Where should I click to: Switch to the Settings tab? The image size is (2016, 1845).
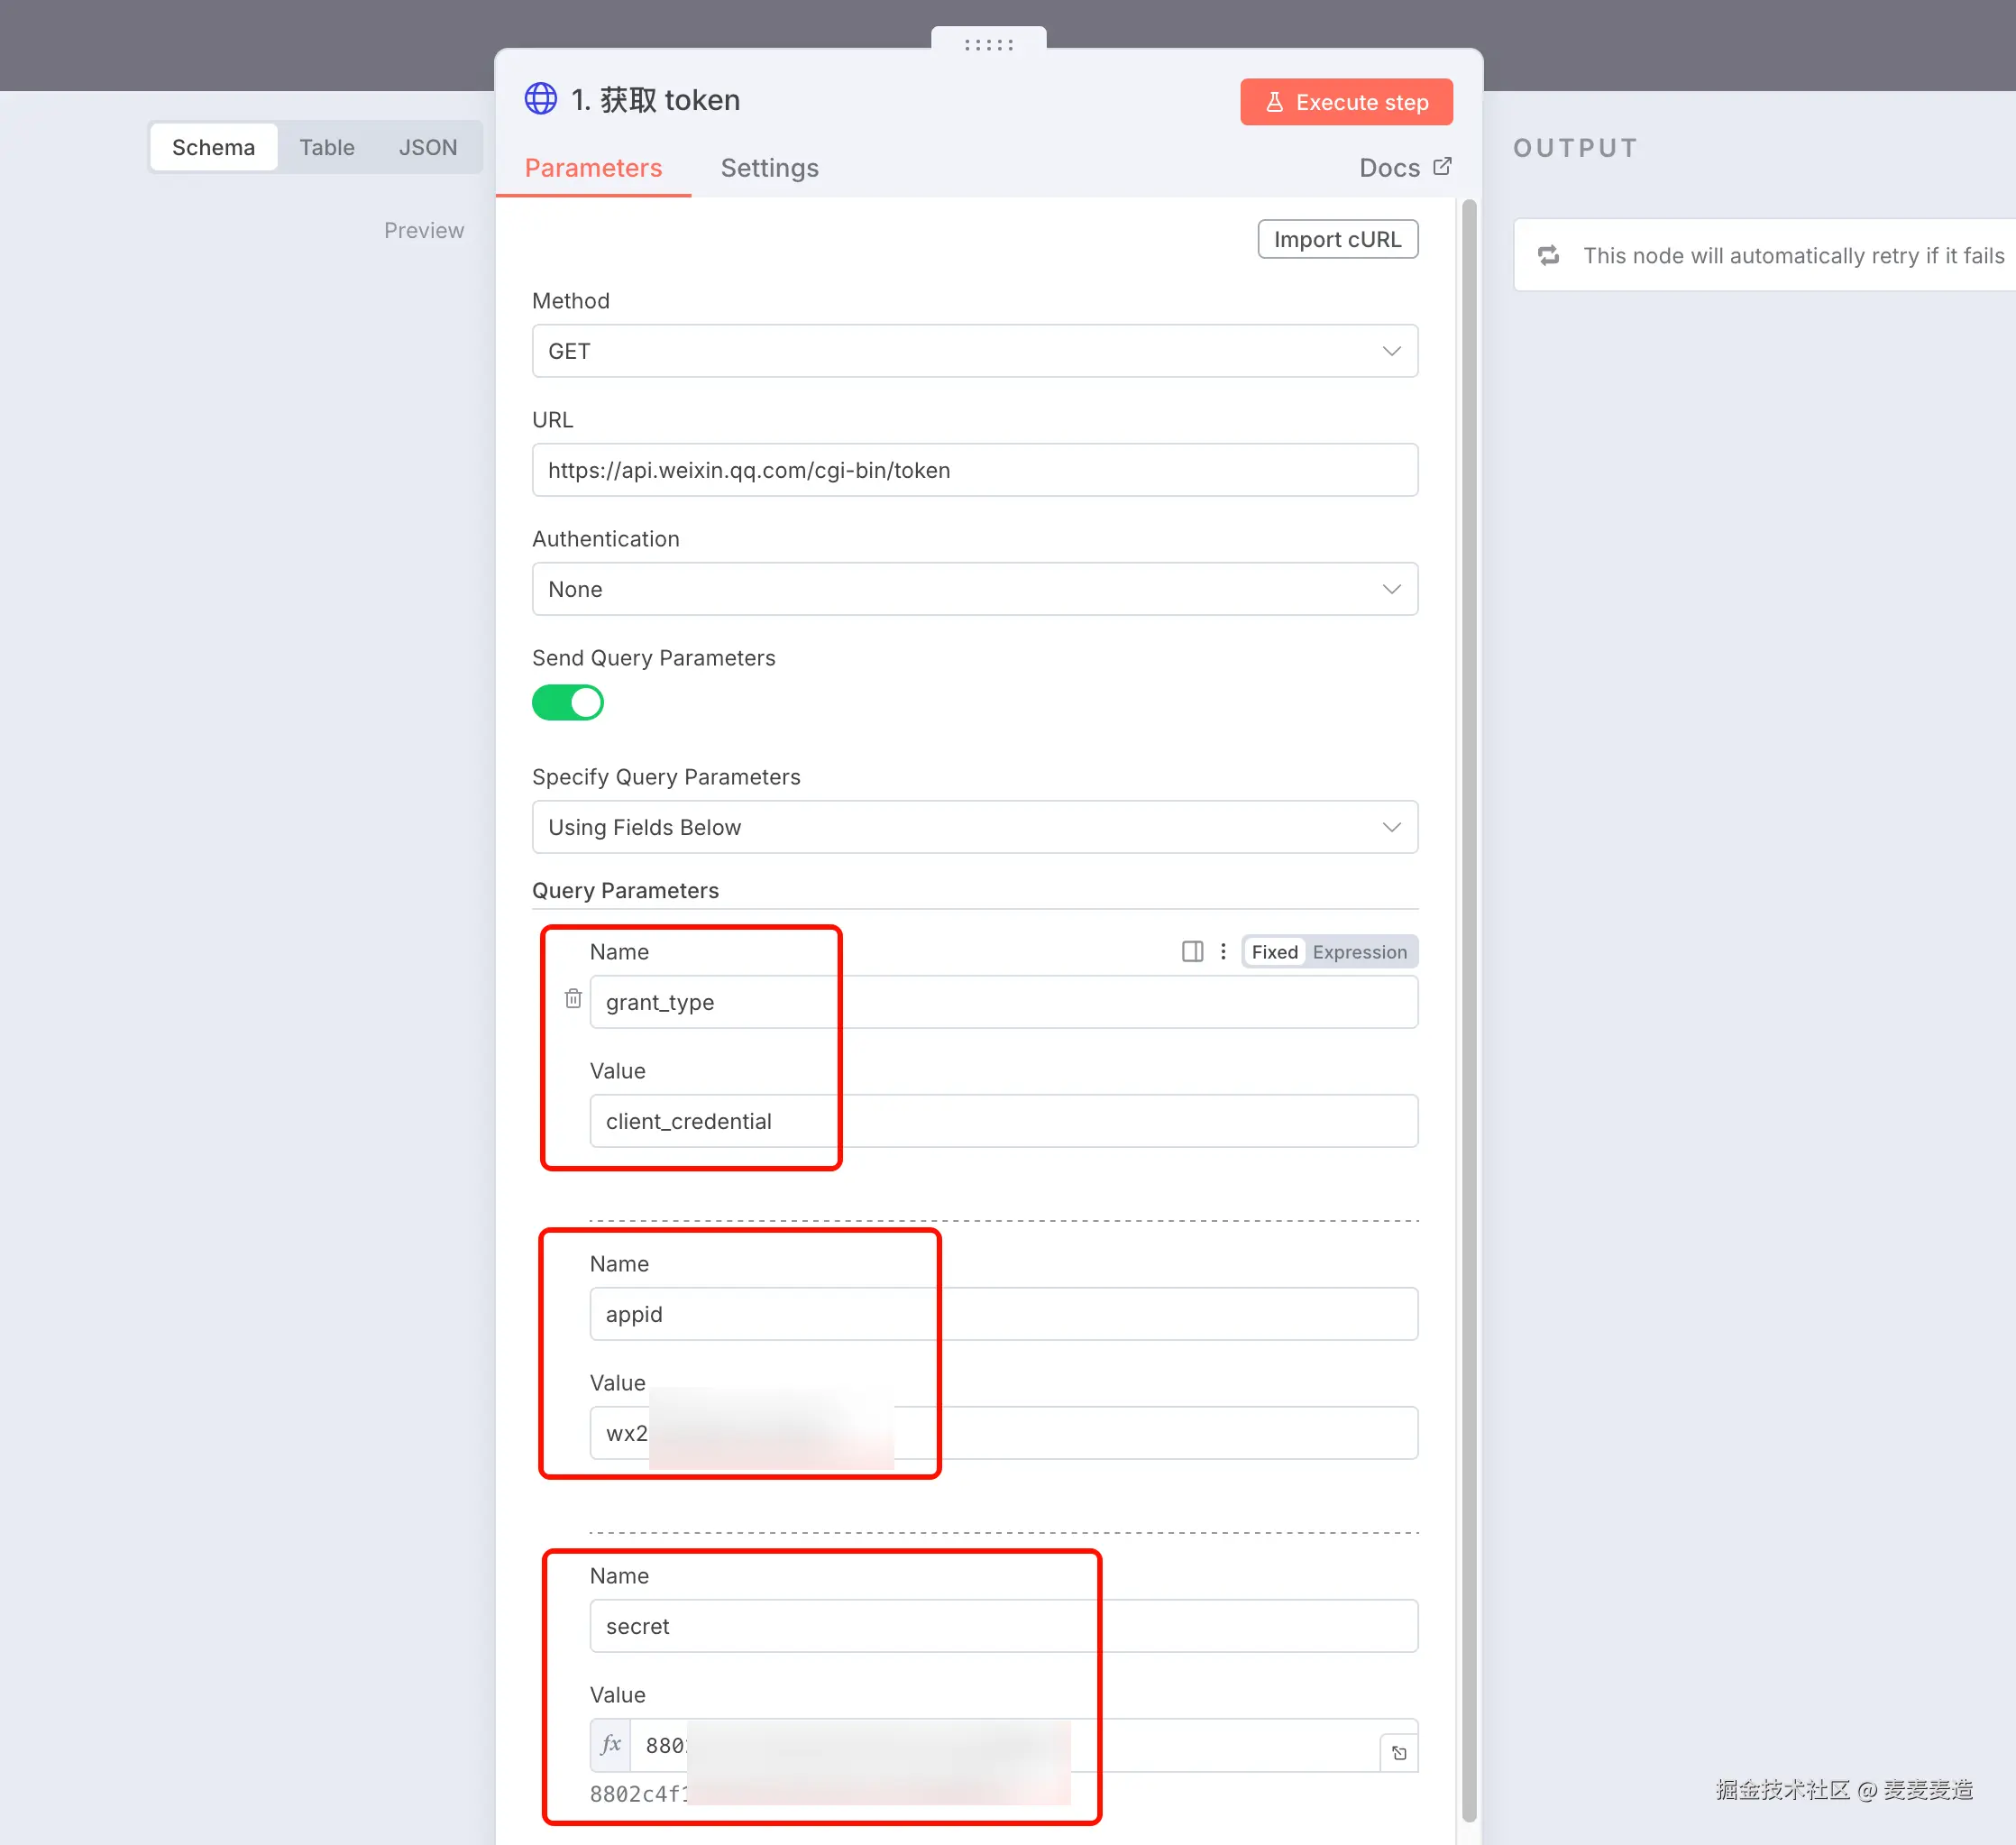[x=769, y=167]
